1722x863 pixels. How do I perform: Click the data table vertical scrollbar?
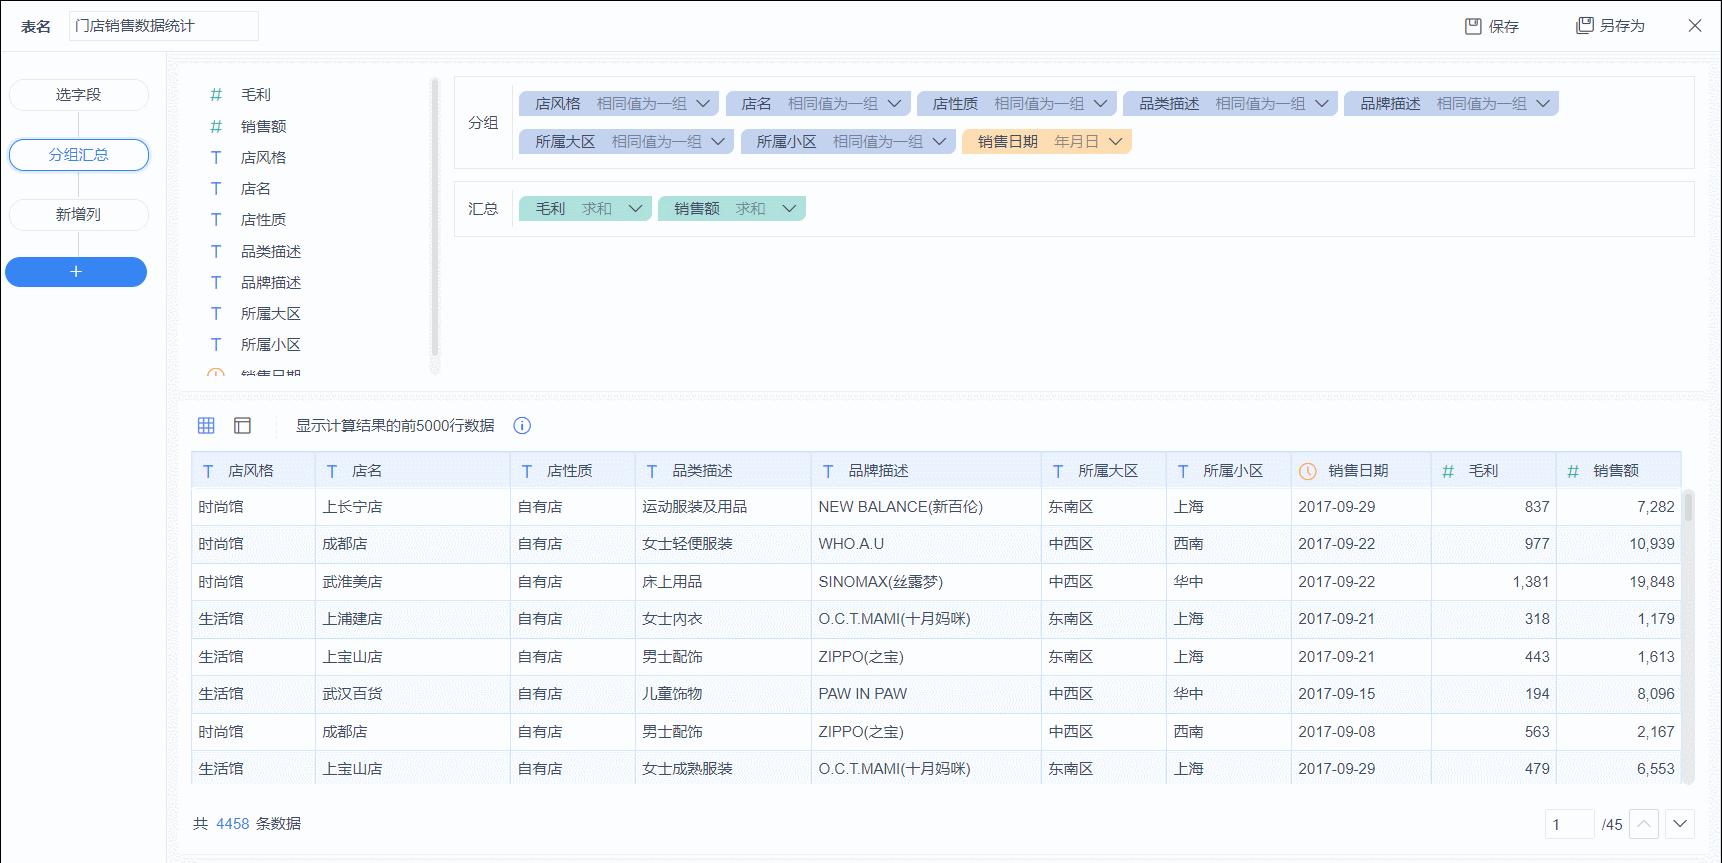point(1688,506)
